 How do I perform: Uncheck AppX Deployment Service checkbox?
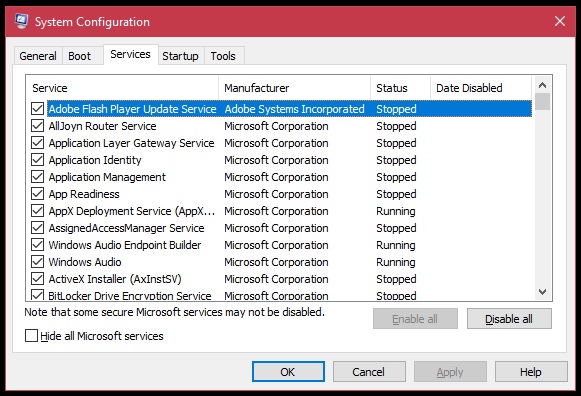coord(37,211)
